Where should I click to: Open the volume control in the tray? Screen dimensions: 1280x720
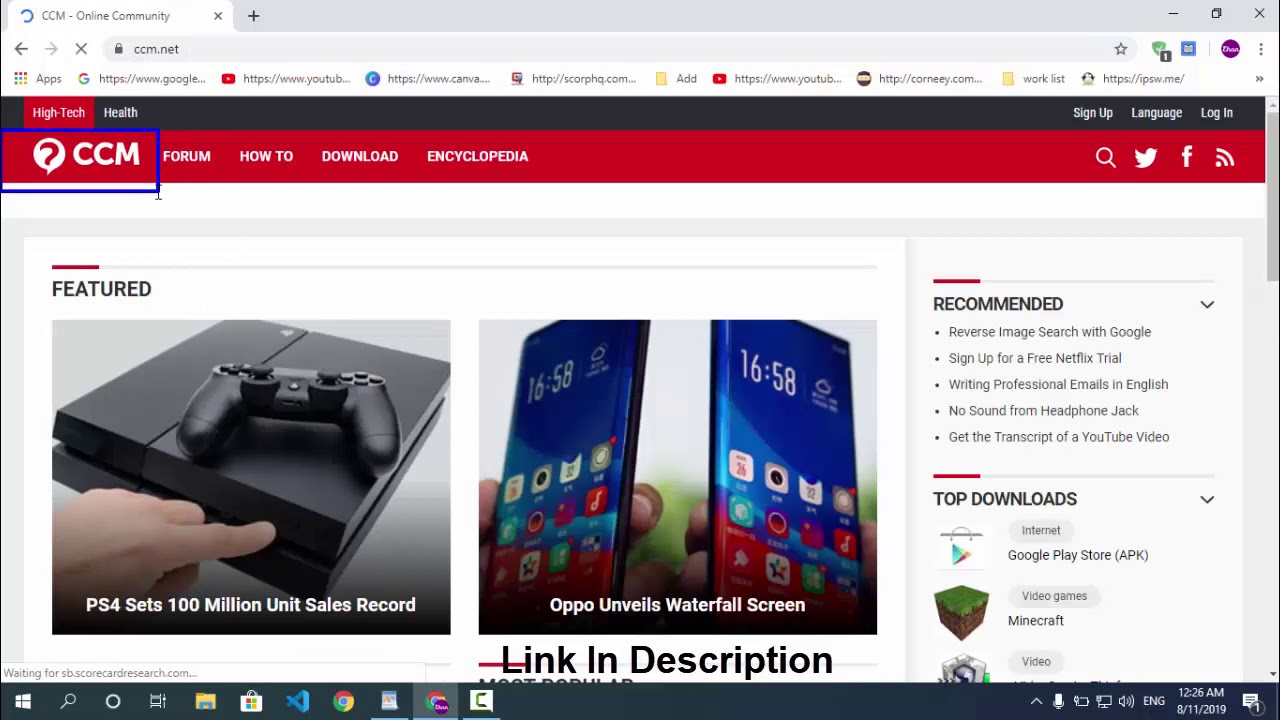1126,702
